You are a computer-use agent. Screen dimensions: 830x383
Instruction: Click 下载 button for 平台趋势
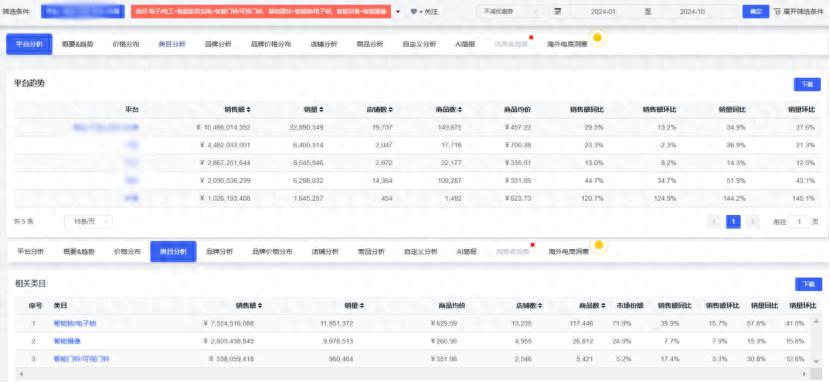coord(807,84)
